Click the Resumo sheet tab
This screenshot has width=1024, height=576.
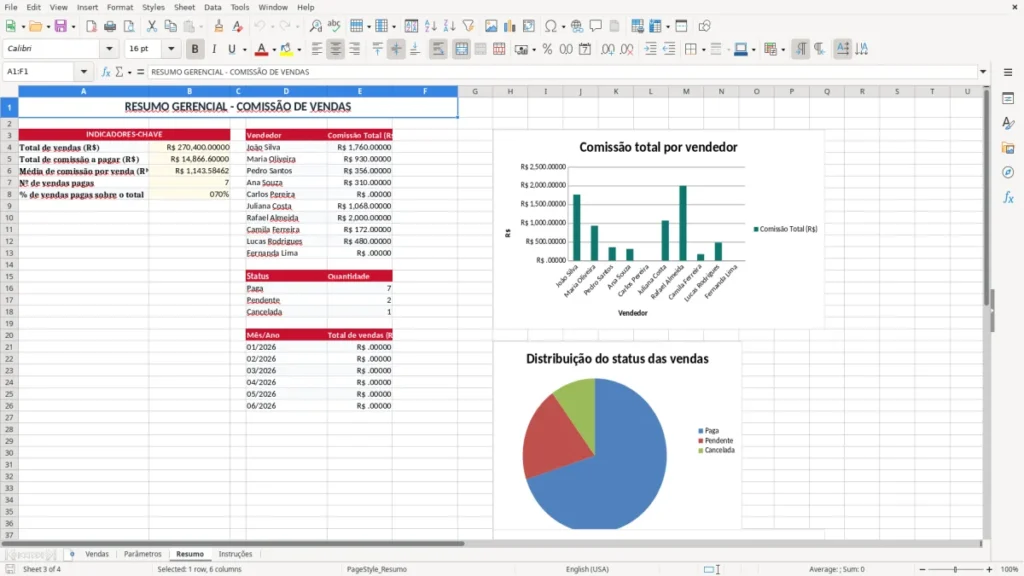(190, 554)
